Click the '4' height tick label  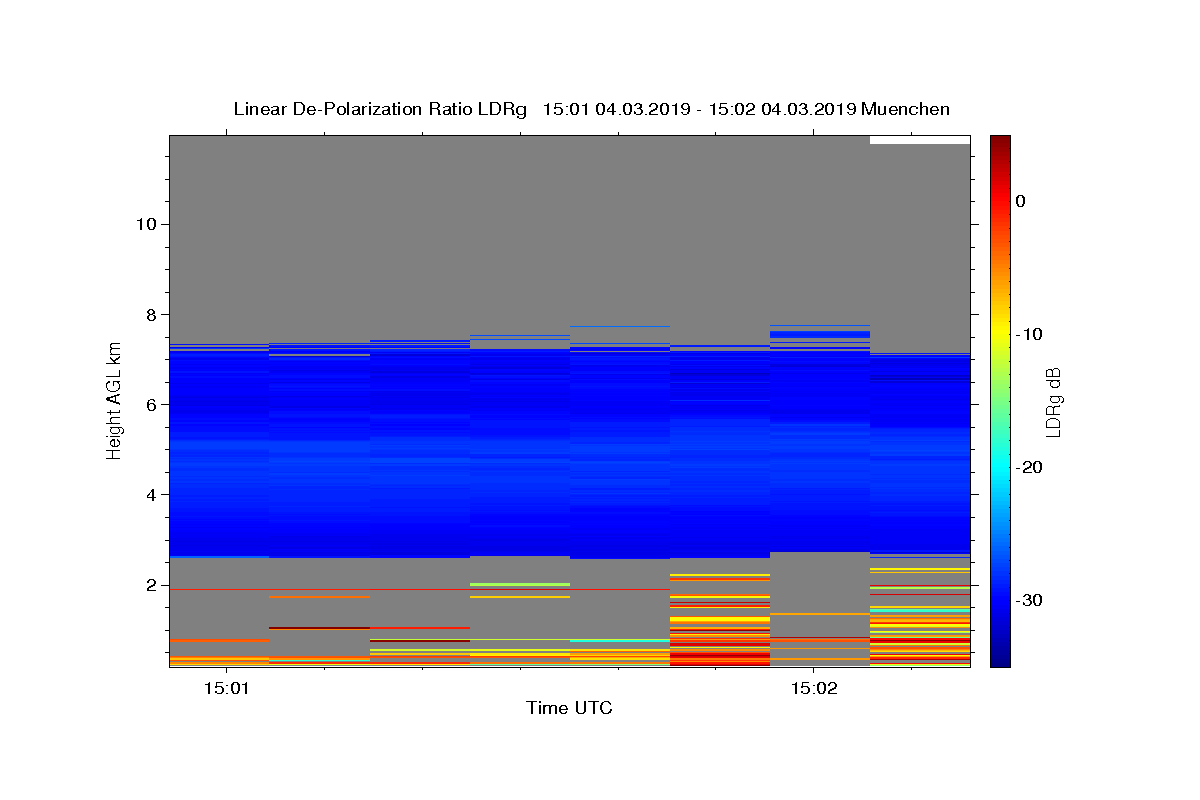tap(150, 495)
